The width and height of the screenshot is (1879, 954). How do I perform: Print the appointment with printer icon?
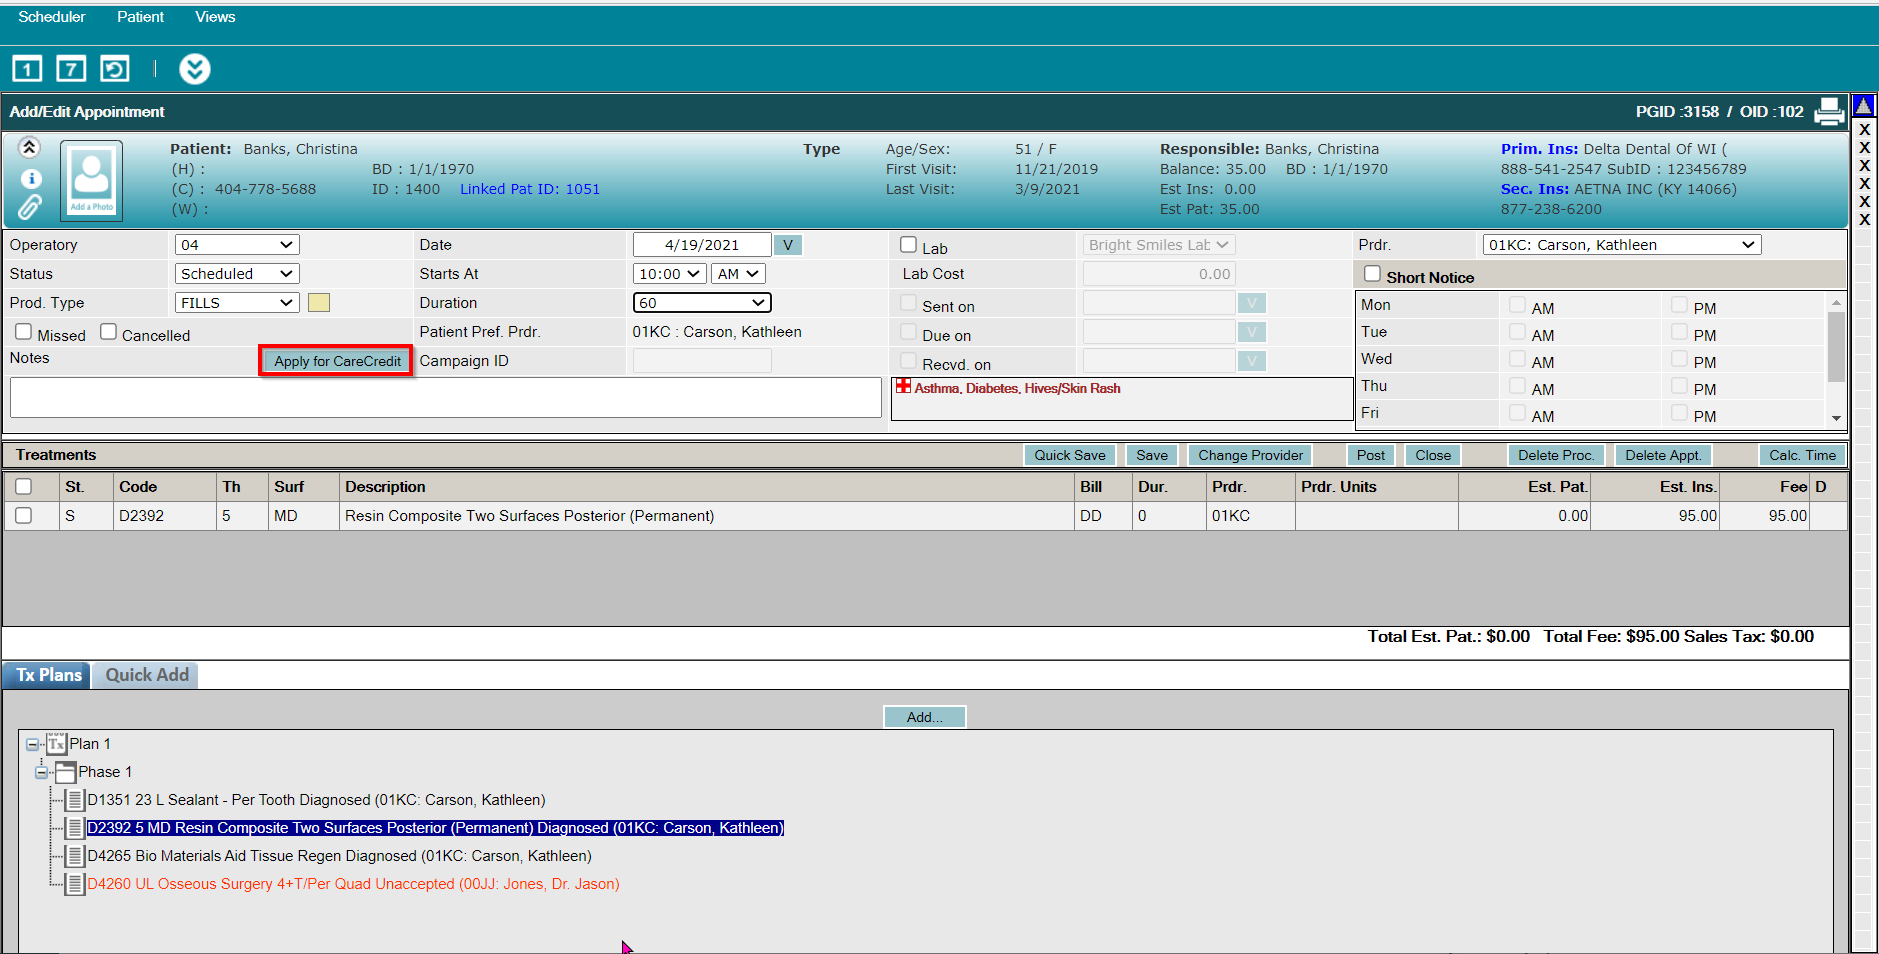coord(1829,112)
